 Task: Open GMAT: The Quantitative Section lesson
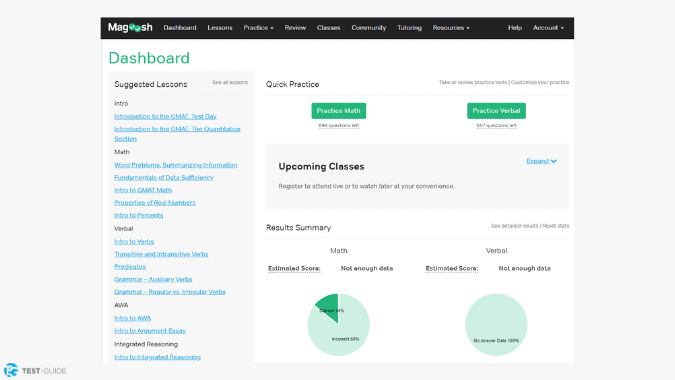pos(177,133)
